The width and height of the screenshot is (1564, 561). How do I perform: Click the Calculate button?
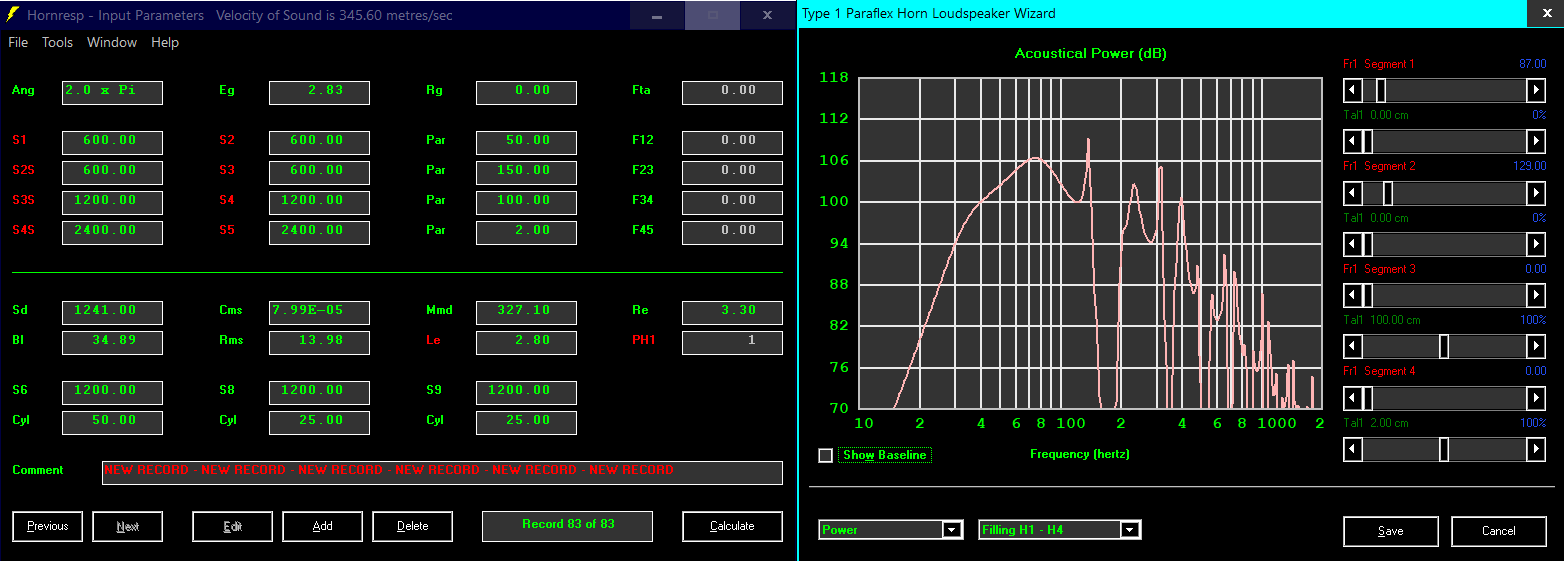click(732, 526)
